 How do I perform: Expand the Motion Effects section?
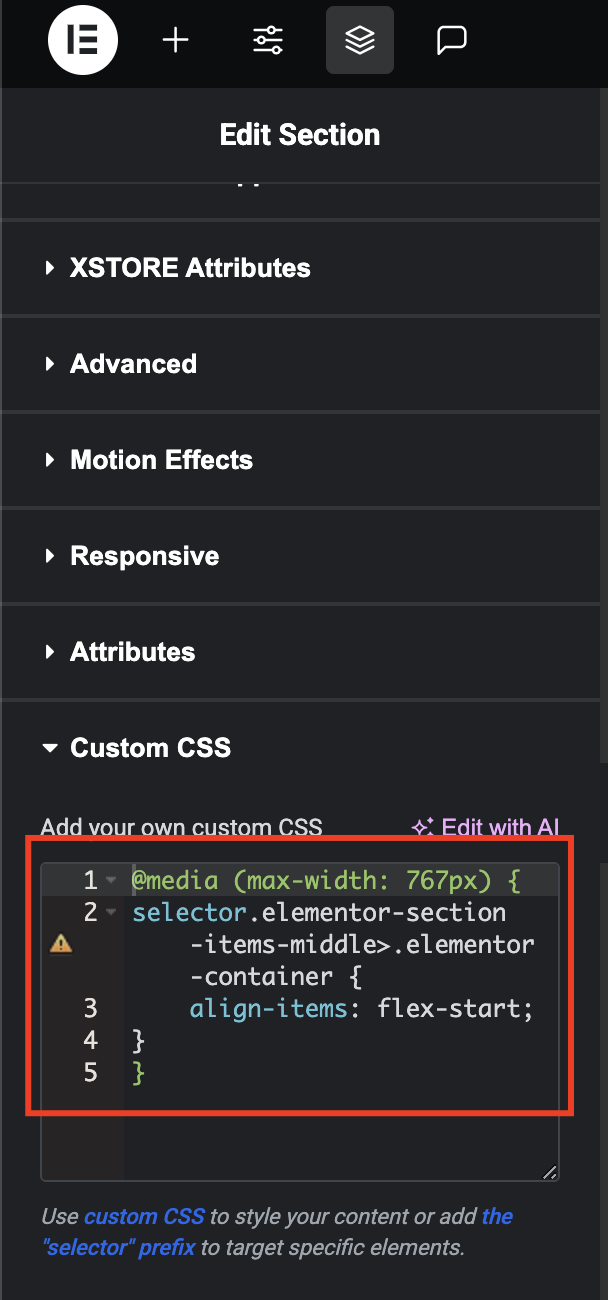[x=304, y=460]
